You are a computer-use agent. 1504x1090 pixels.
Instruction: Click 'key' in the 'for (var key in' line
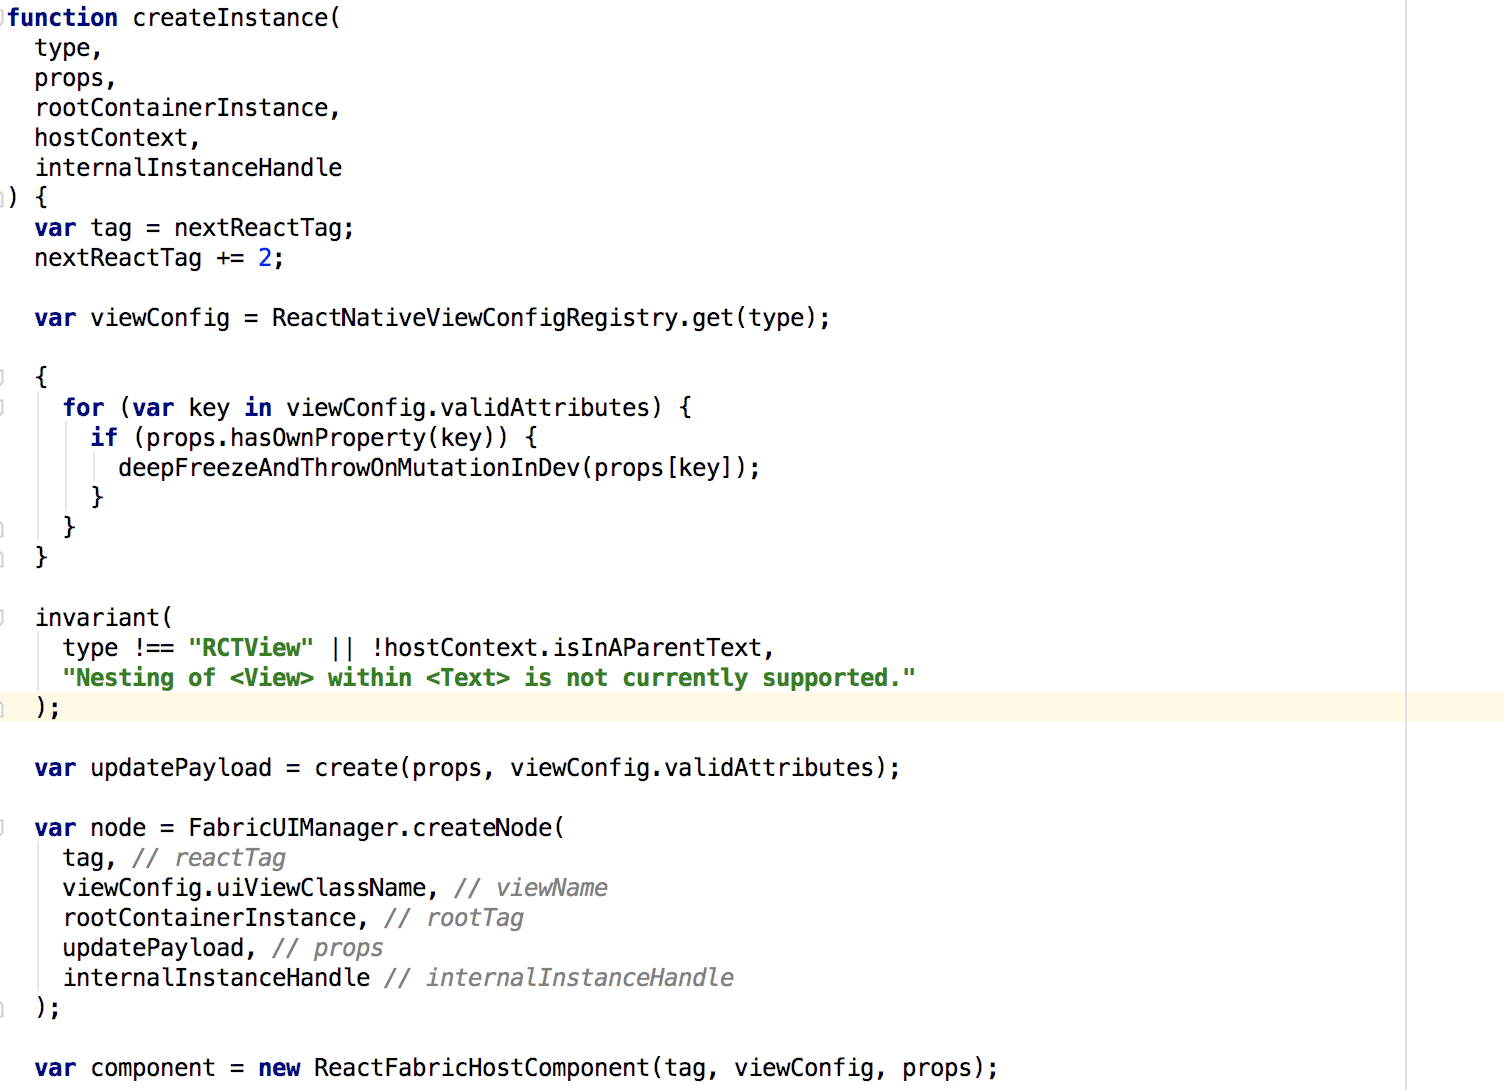[209, 408]
